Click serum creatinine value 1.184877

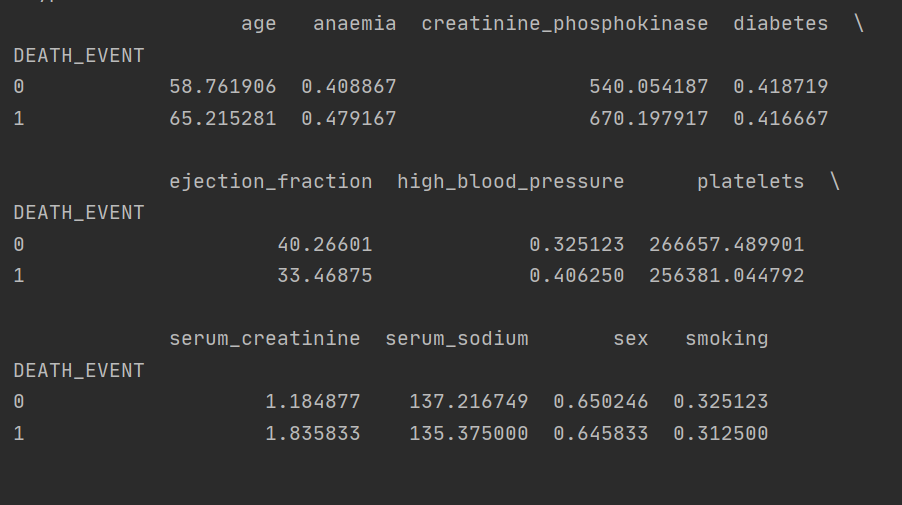point(312,401)
